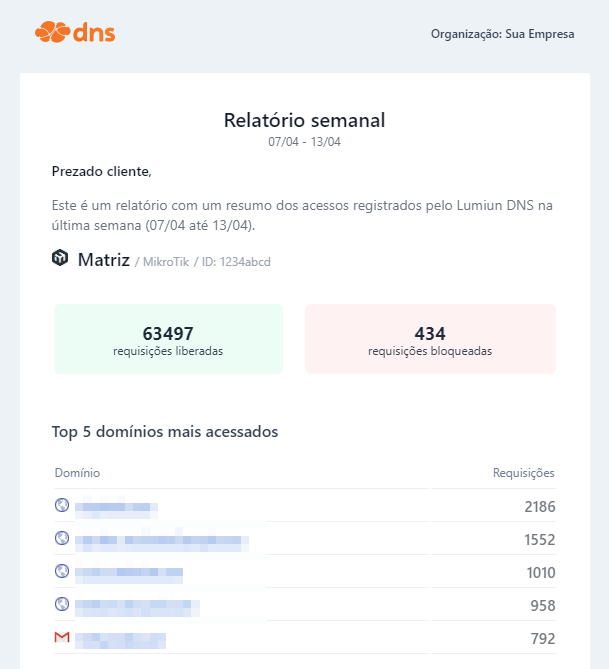Click the ID: 1234abcd label
This screenshot has height=669, width=609.
coord(238,262)
